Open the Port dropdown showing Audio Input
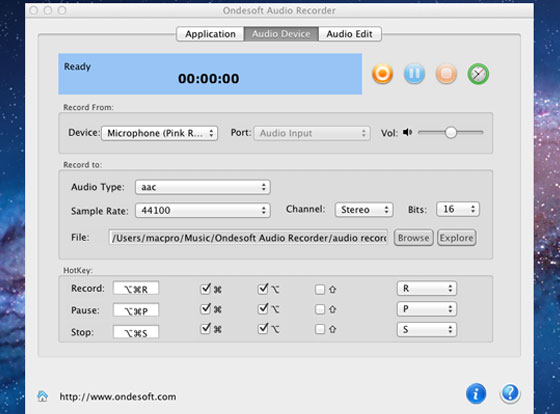 312,133
